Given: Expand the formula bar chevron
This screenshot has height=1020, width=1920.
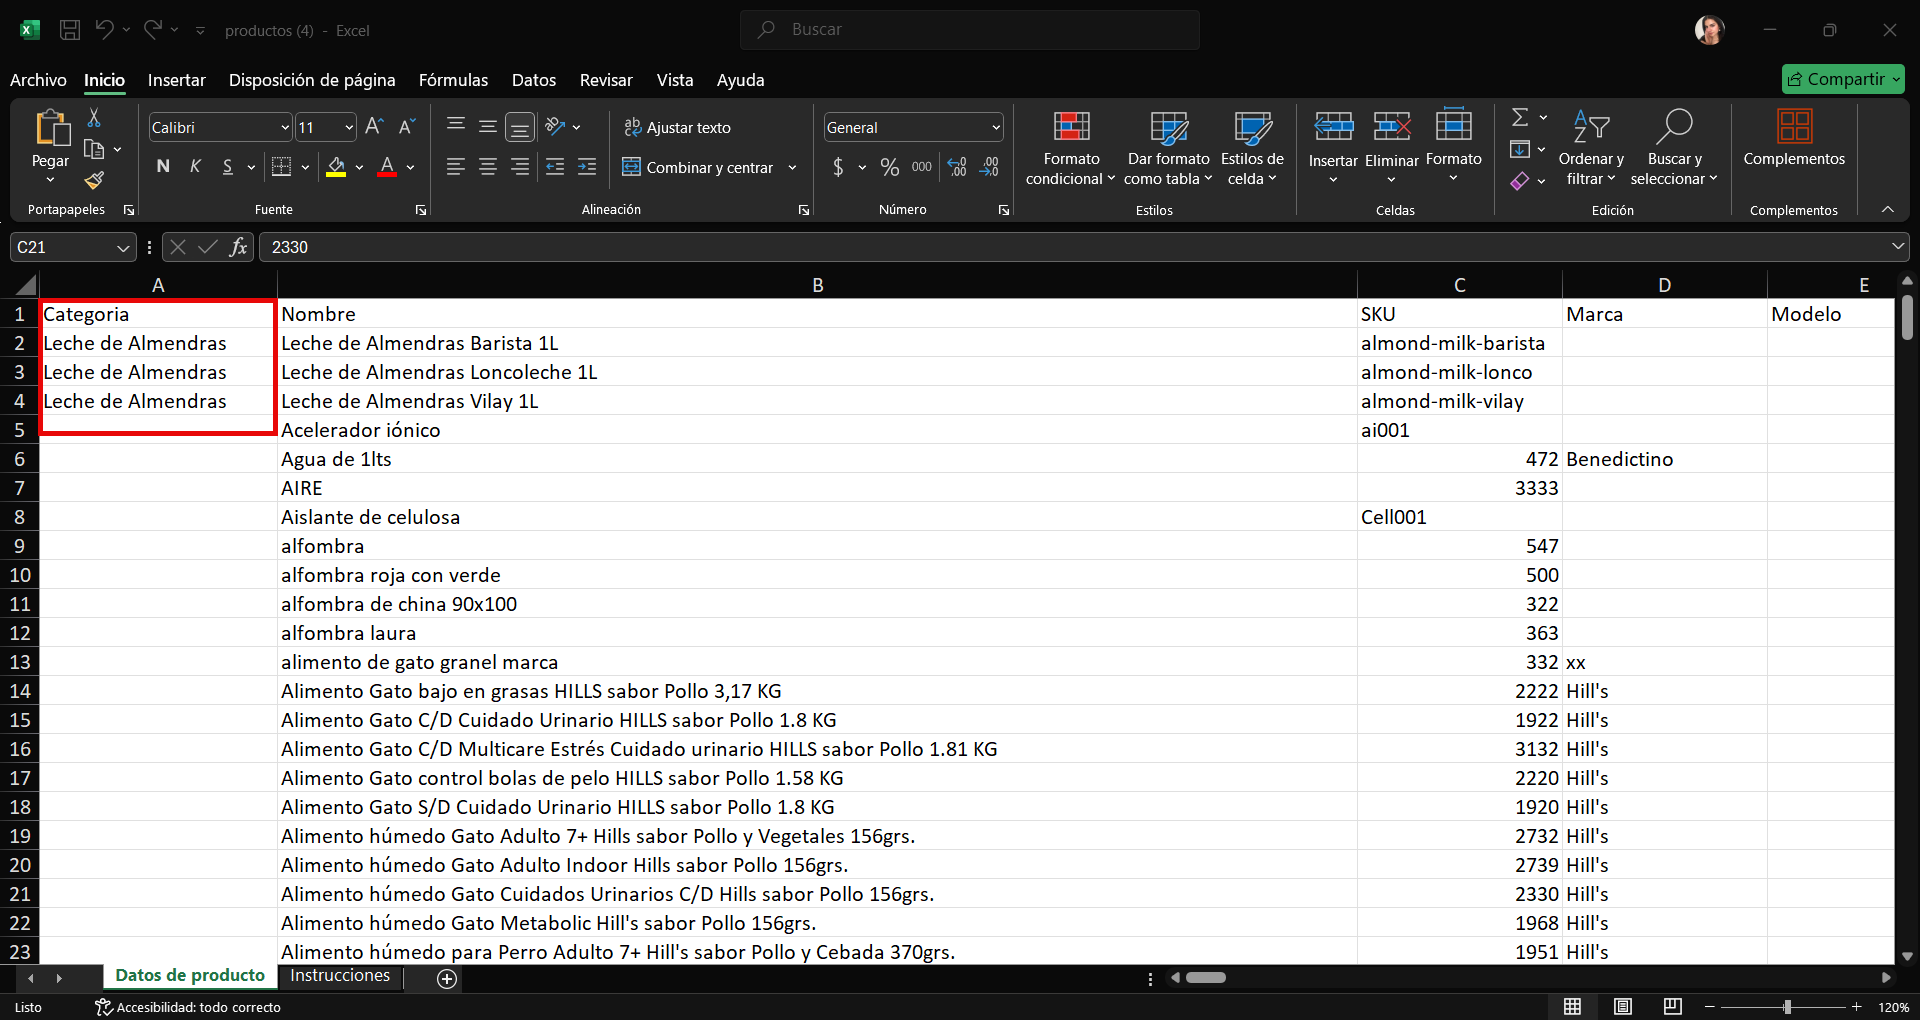Looking at the screenshot, I should (x=1897, y=246).
